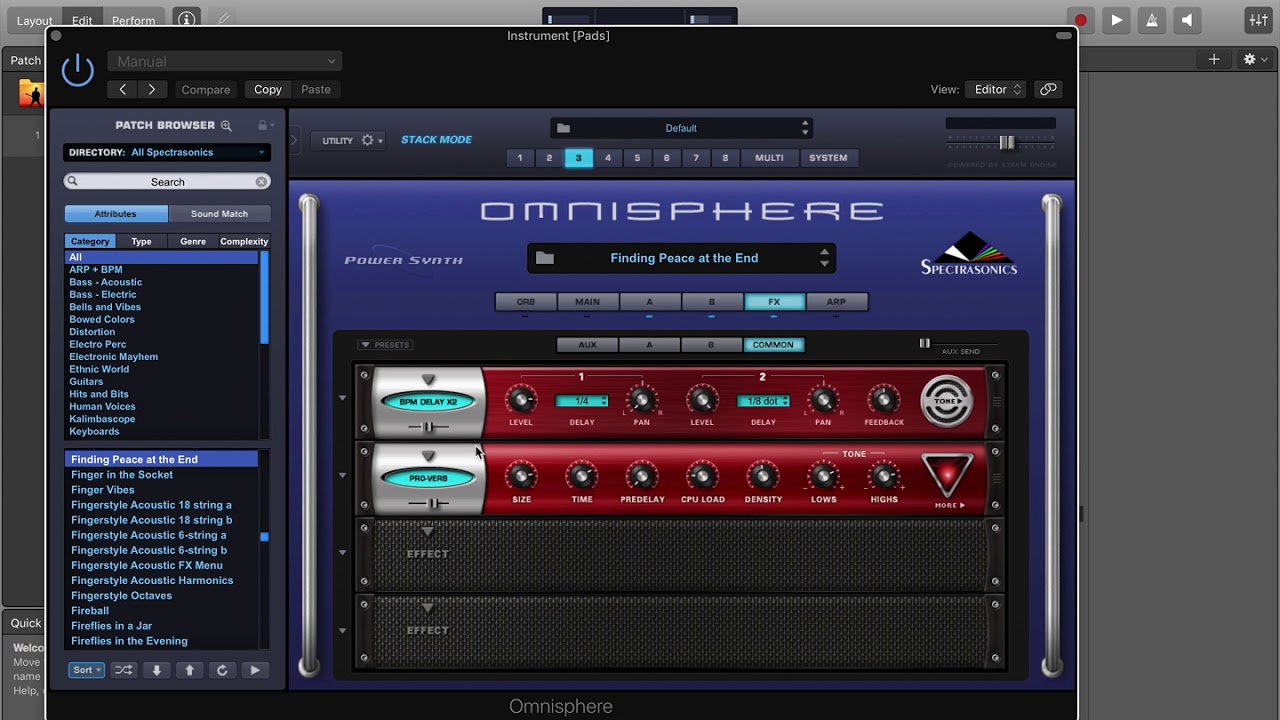Filter by the Genre column

point(193,241)
